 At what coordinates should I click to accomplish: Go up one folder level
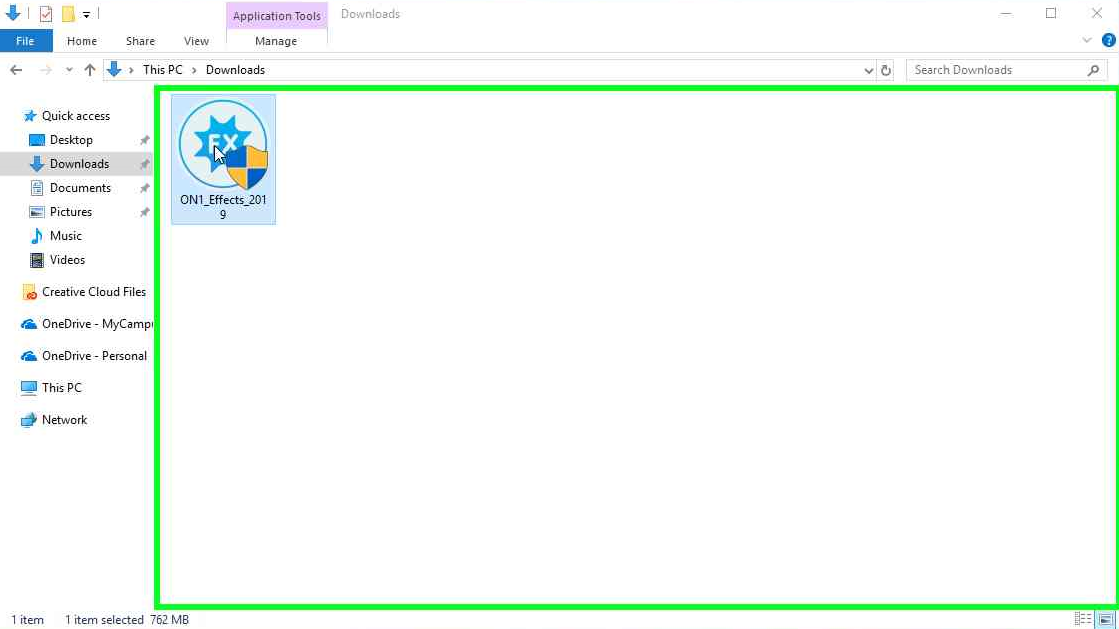point(90,70)
